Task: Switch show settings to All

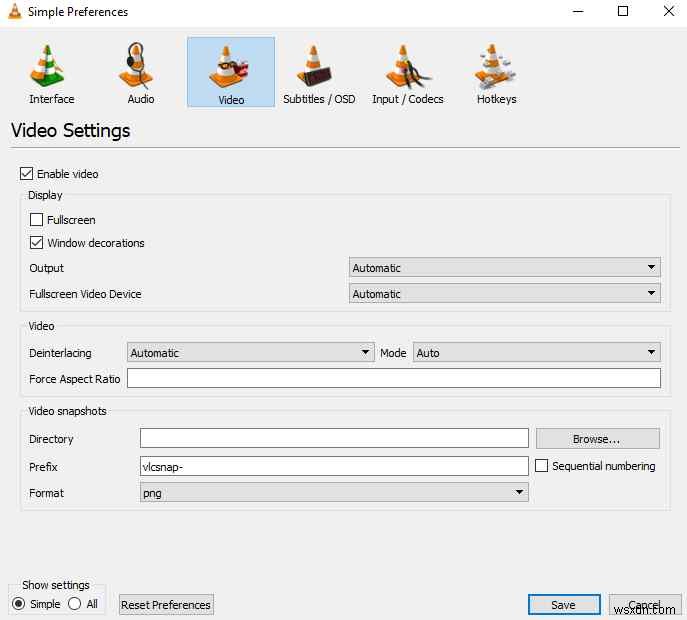Action: click(74, 604)
